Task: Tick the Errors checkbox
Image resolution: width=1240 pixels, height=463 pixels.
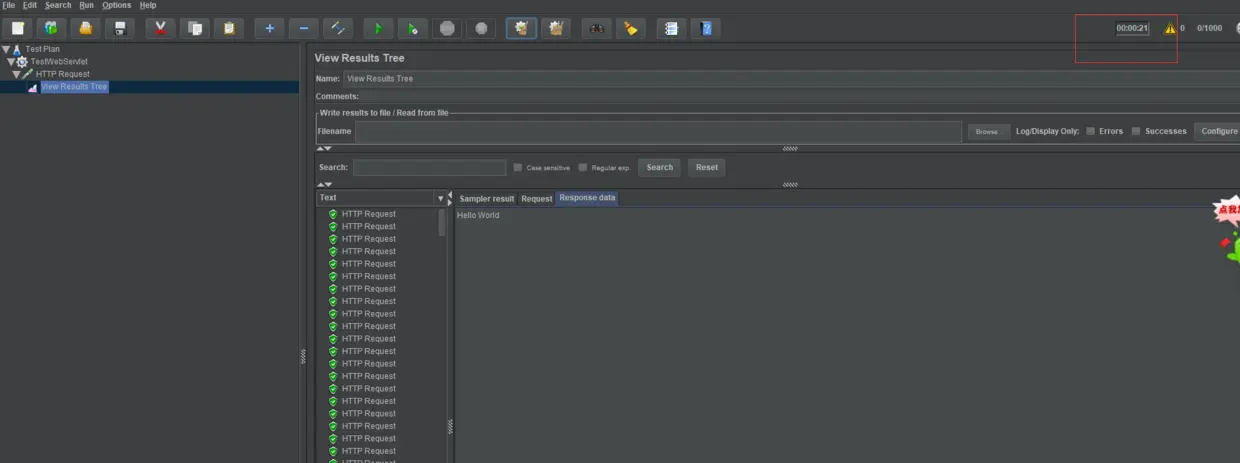Action: 1091,131
